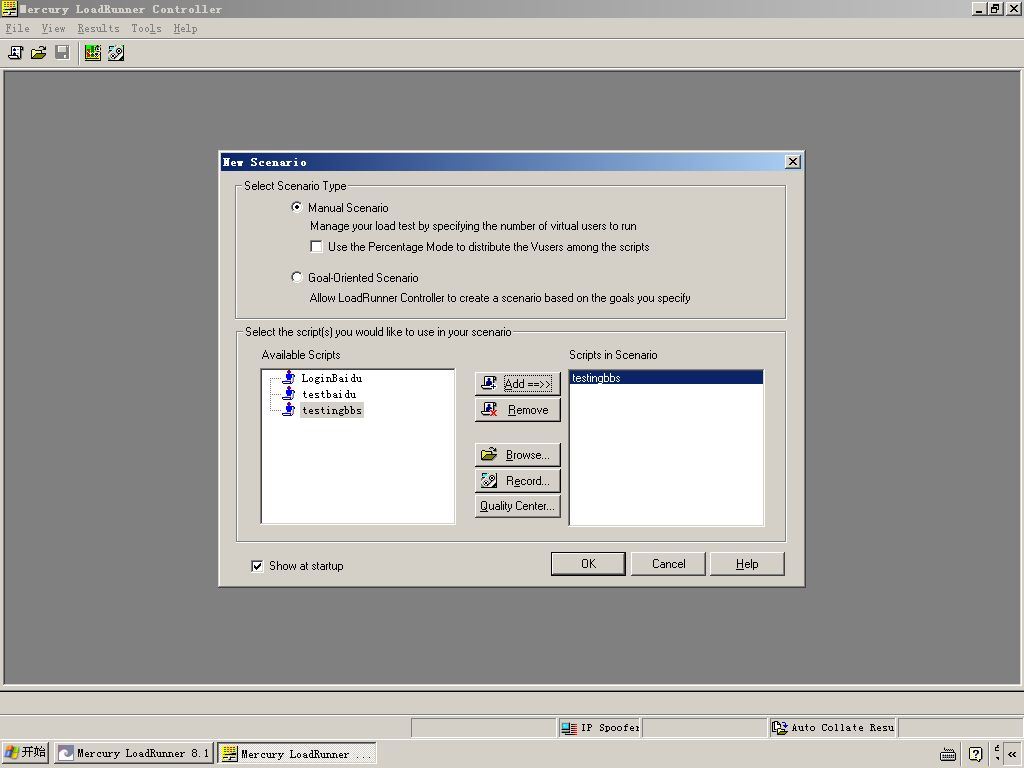1024x768 pixels.
Task: Select the Goal-Oriented Scenario radio button
Action: tap(296, 277)
